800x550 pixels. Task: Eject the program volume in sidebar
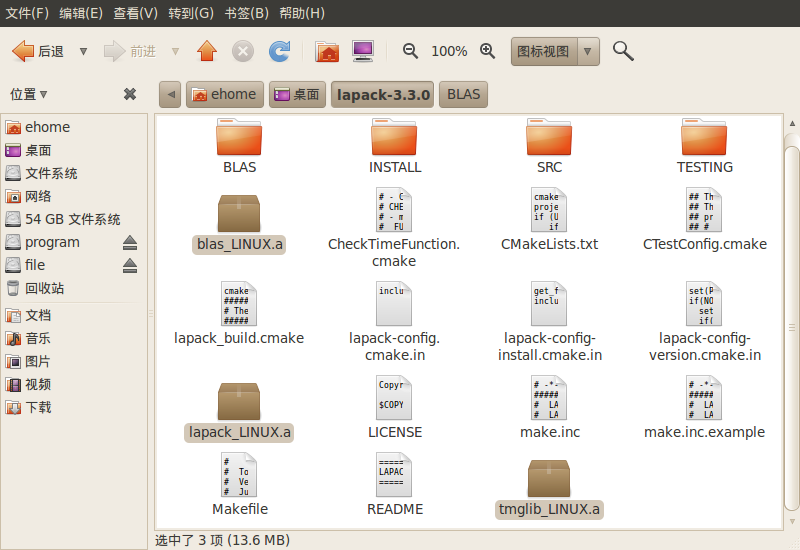pyautogui.click(x=130, y=243)
